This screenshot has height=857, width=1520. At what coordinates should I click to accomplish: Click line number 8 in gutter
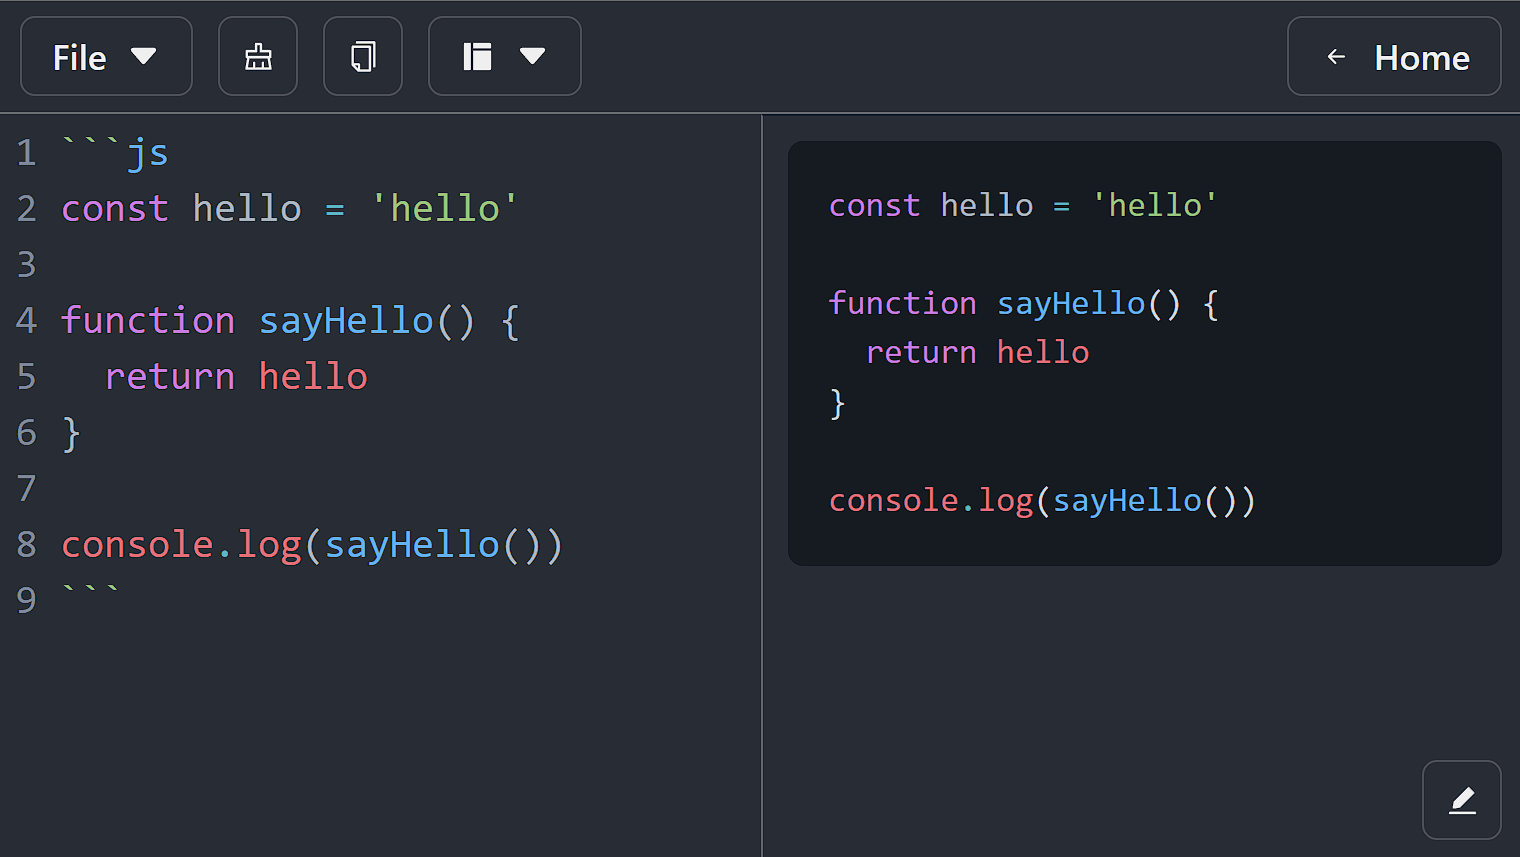27,545
